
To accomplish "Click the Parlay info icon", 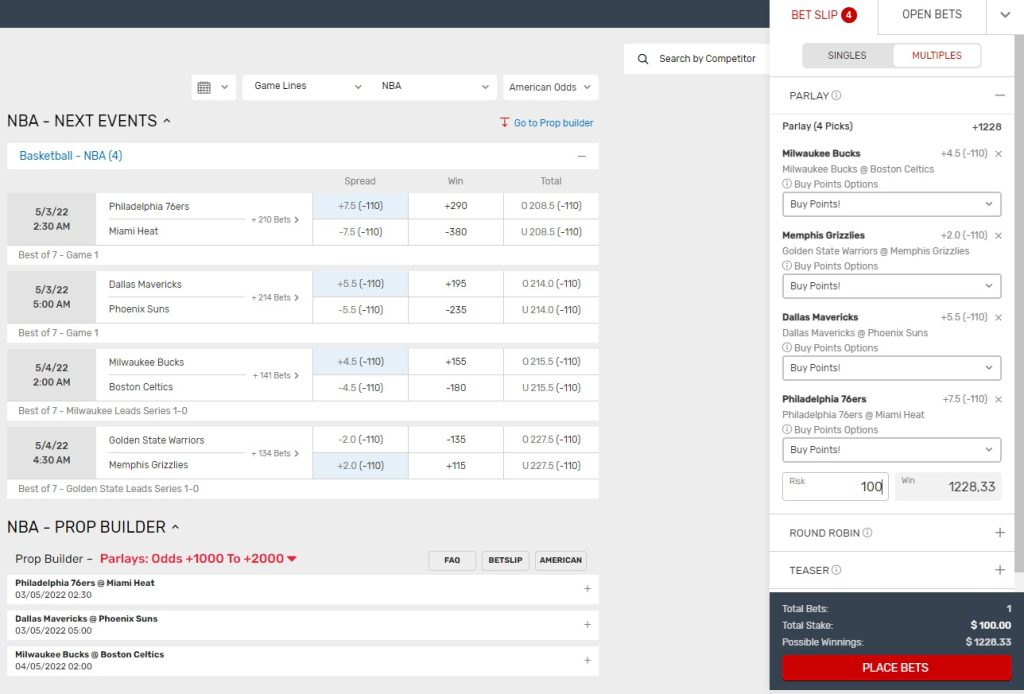I will pyautogui.click(x=836, y=96).
